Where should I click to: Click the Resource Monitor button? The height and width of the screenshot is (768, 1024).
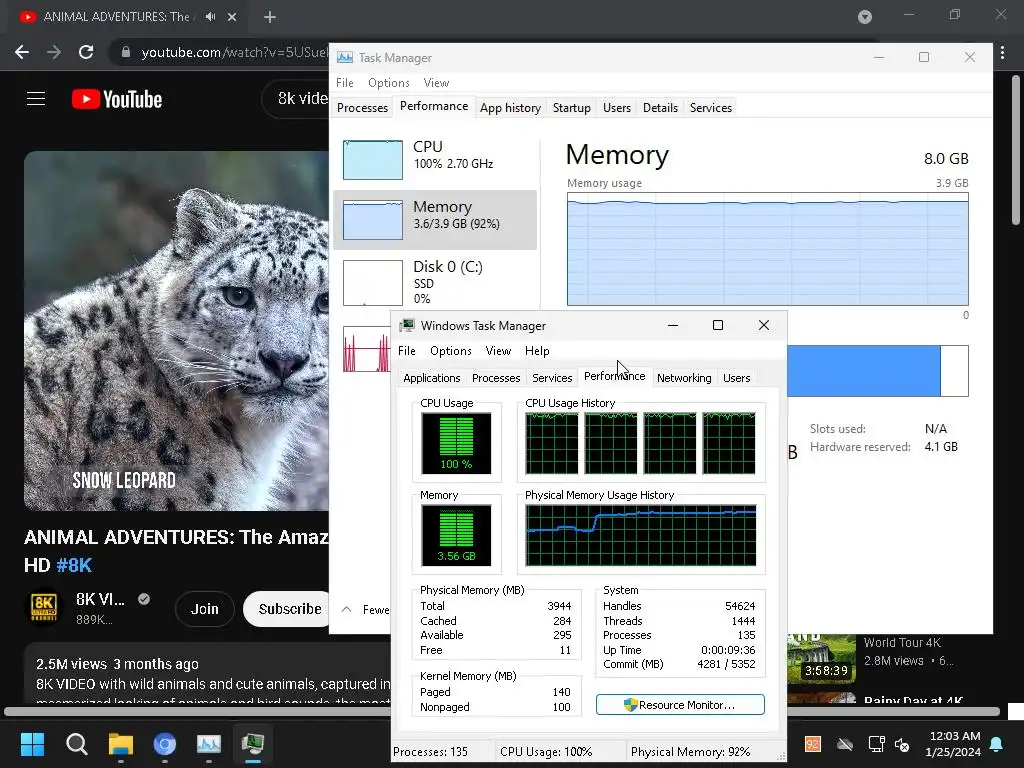pyautogui.click(x=680, y=705)
